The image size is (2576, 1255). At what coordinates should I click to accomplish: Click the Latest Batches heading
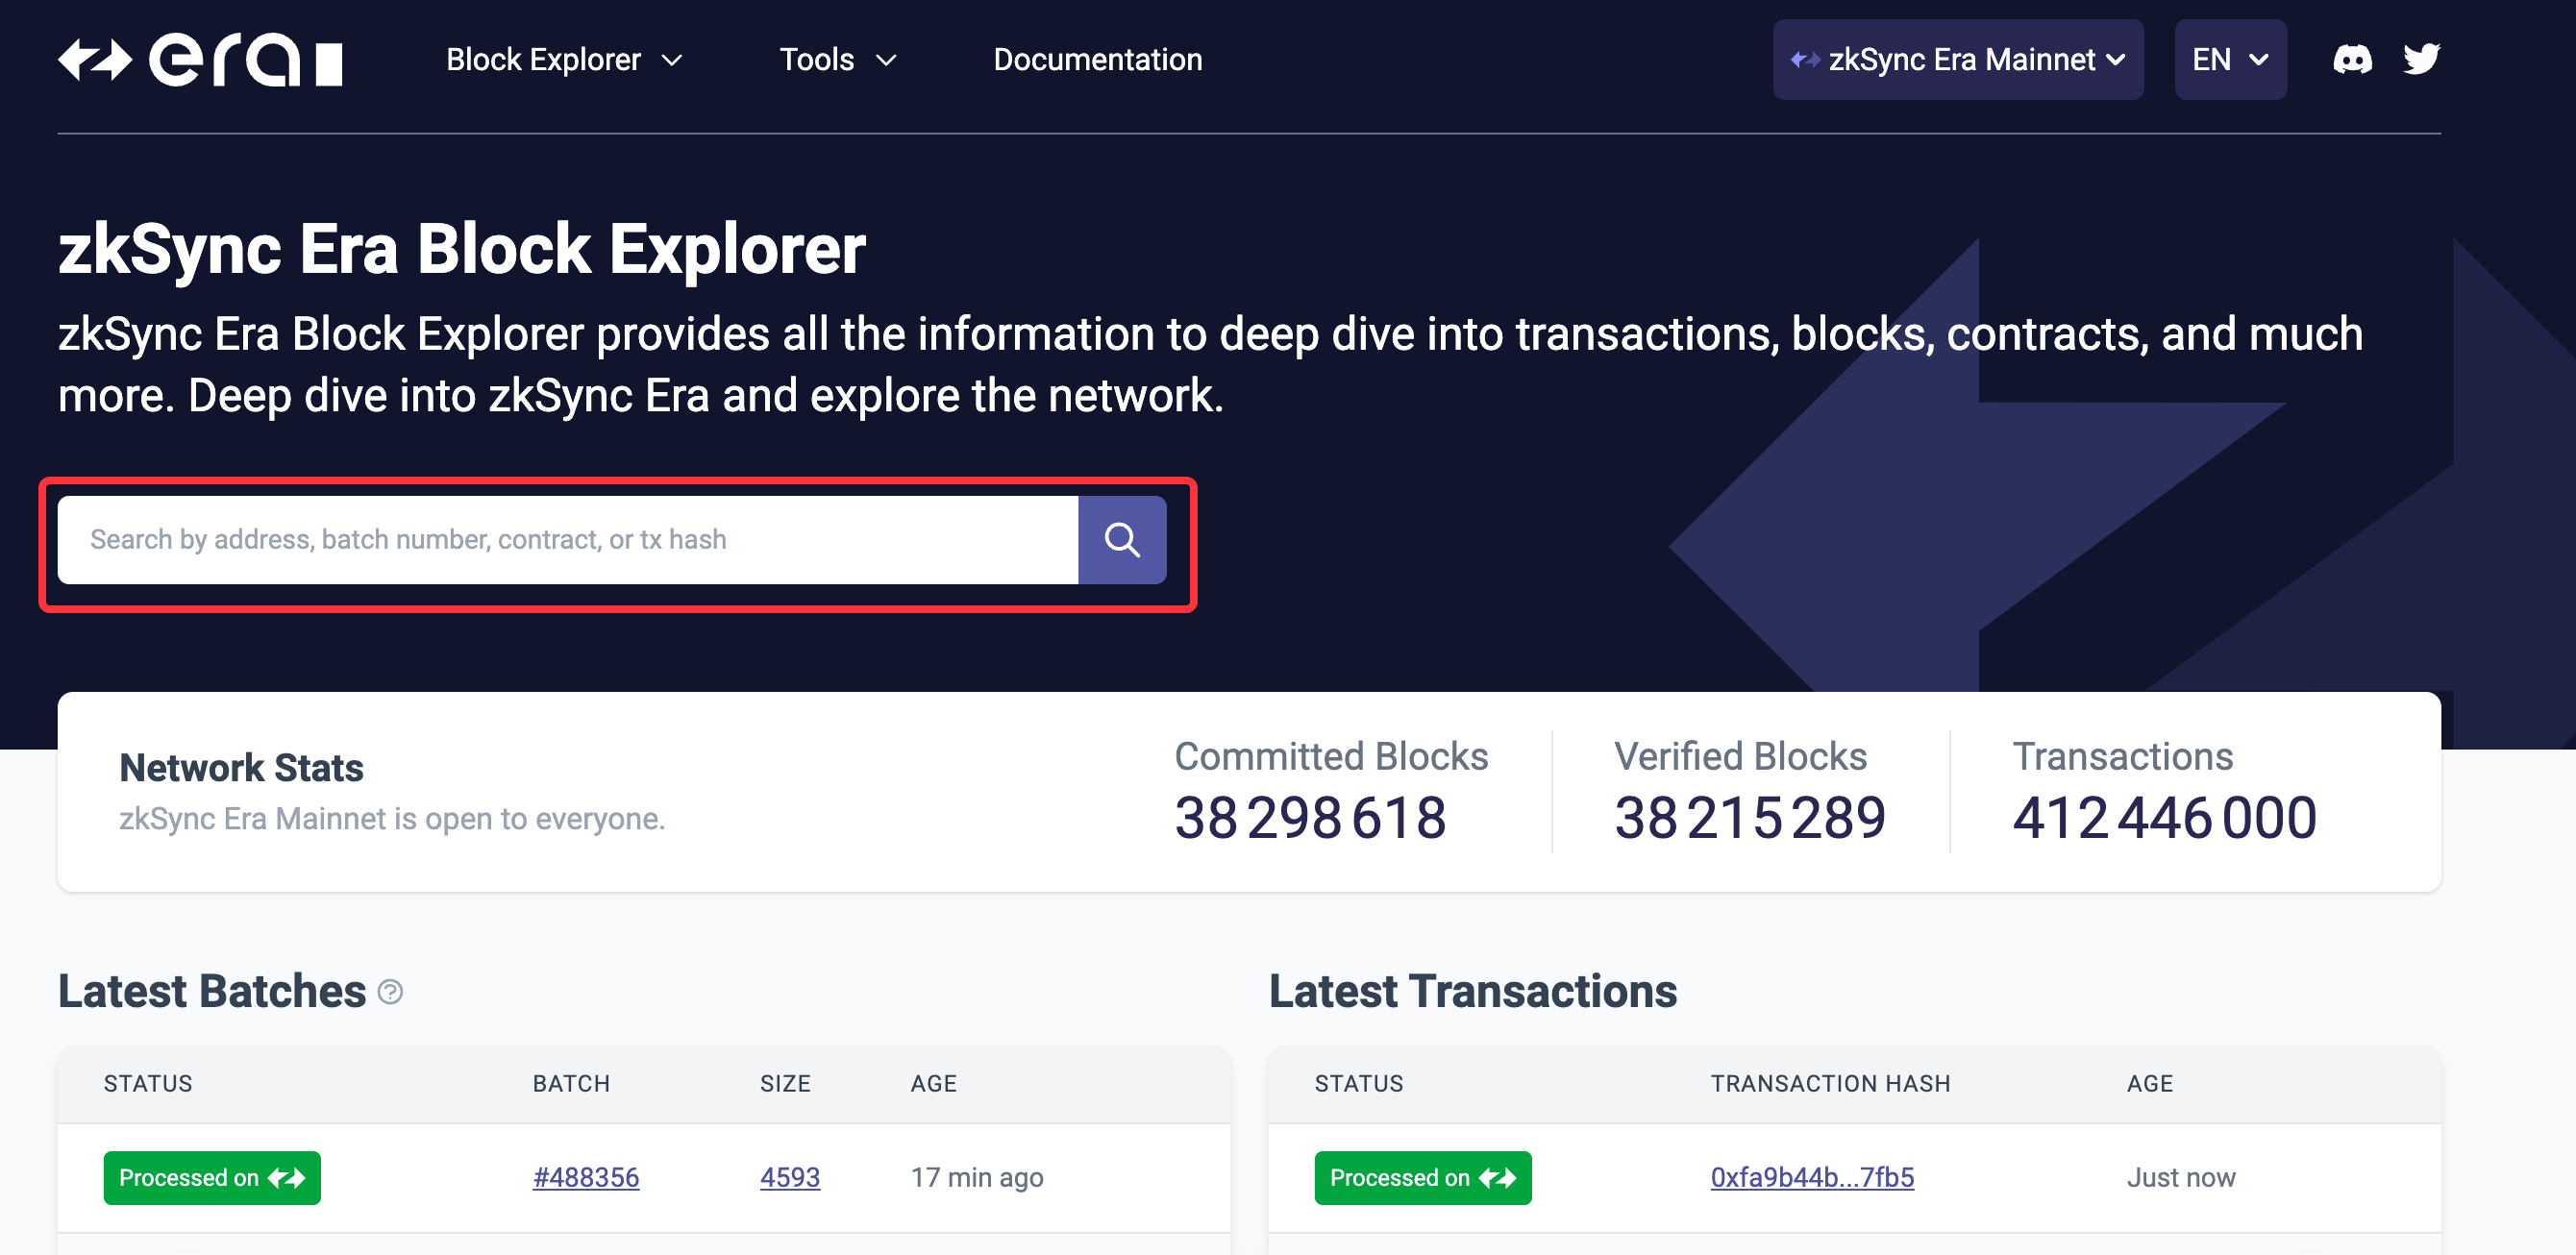pos(212,991)
